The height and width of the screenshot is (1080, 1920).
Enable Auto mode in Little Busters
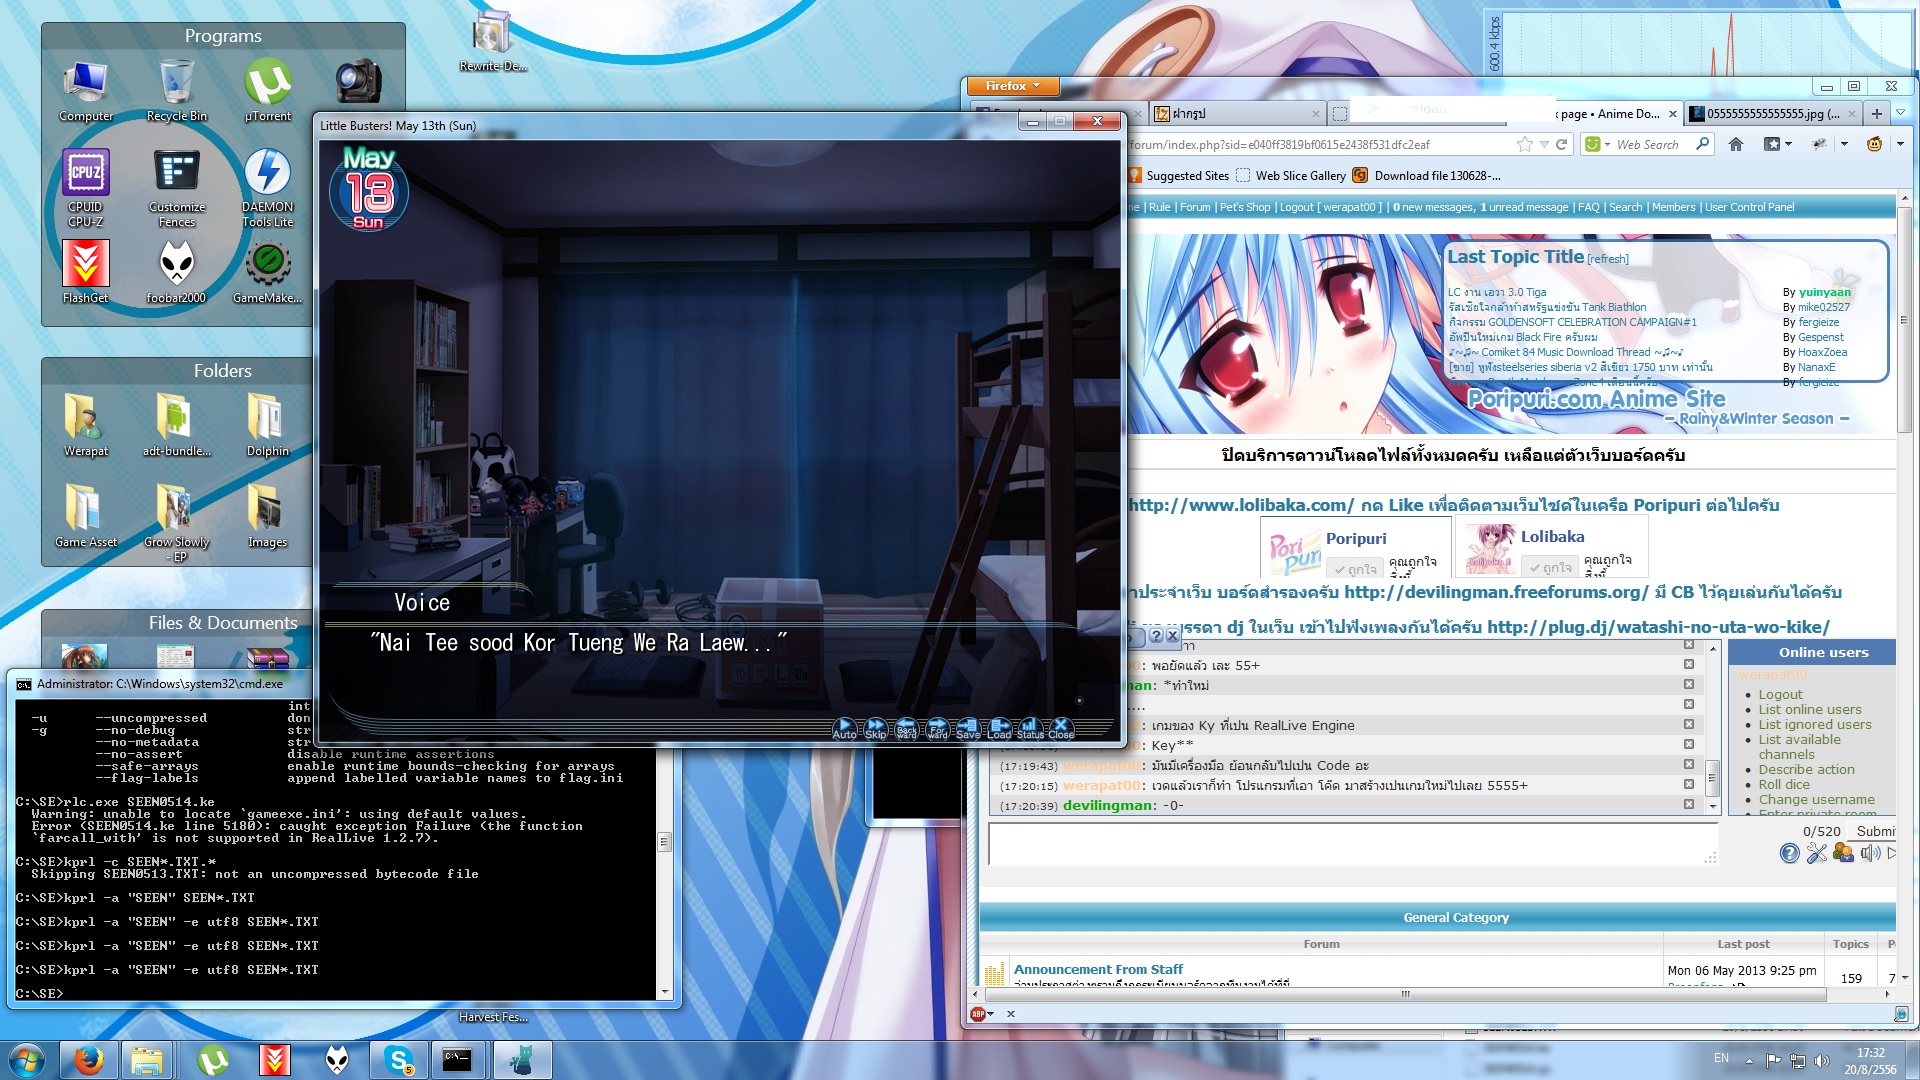tap(844, 728)
